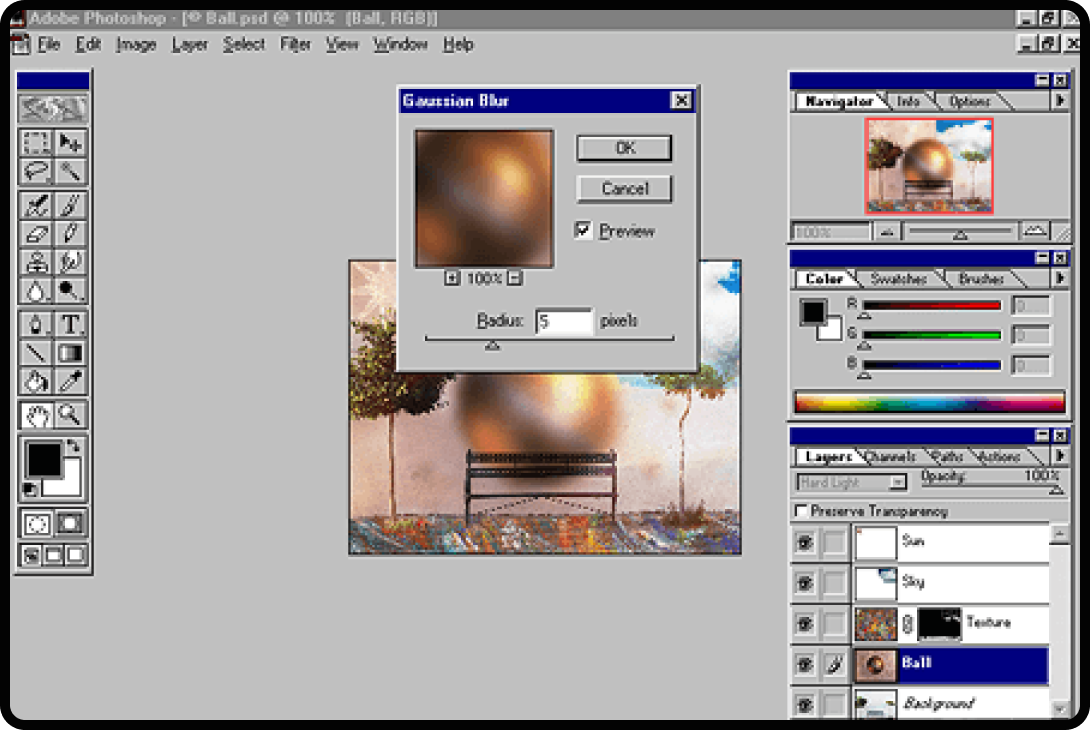The image size is (1090, 730).
Task: Open the Layers palette flyout menu arrow
Action: pos(1059,456)
